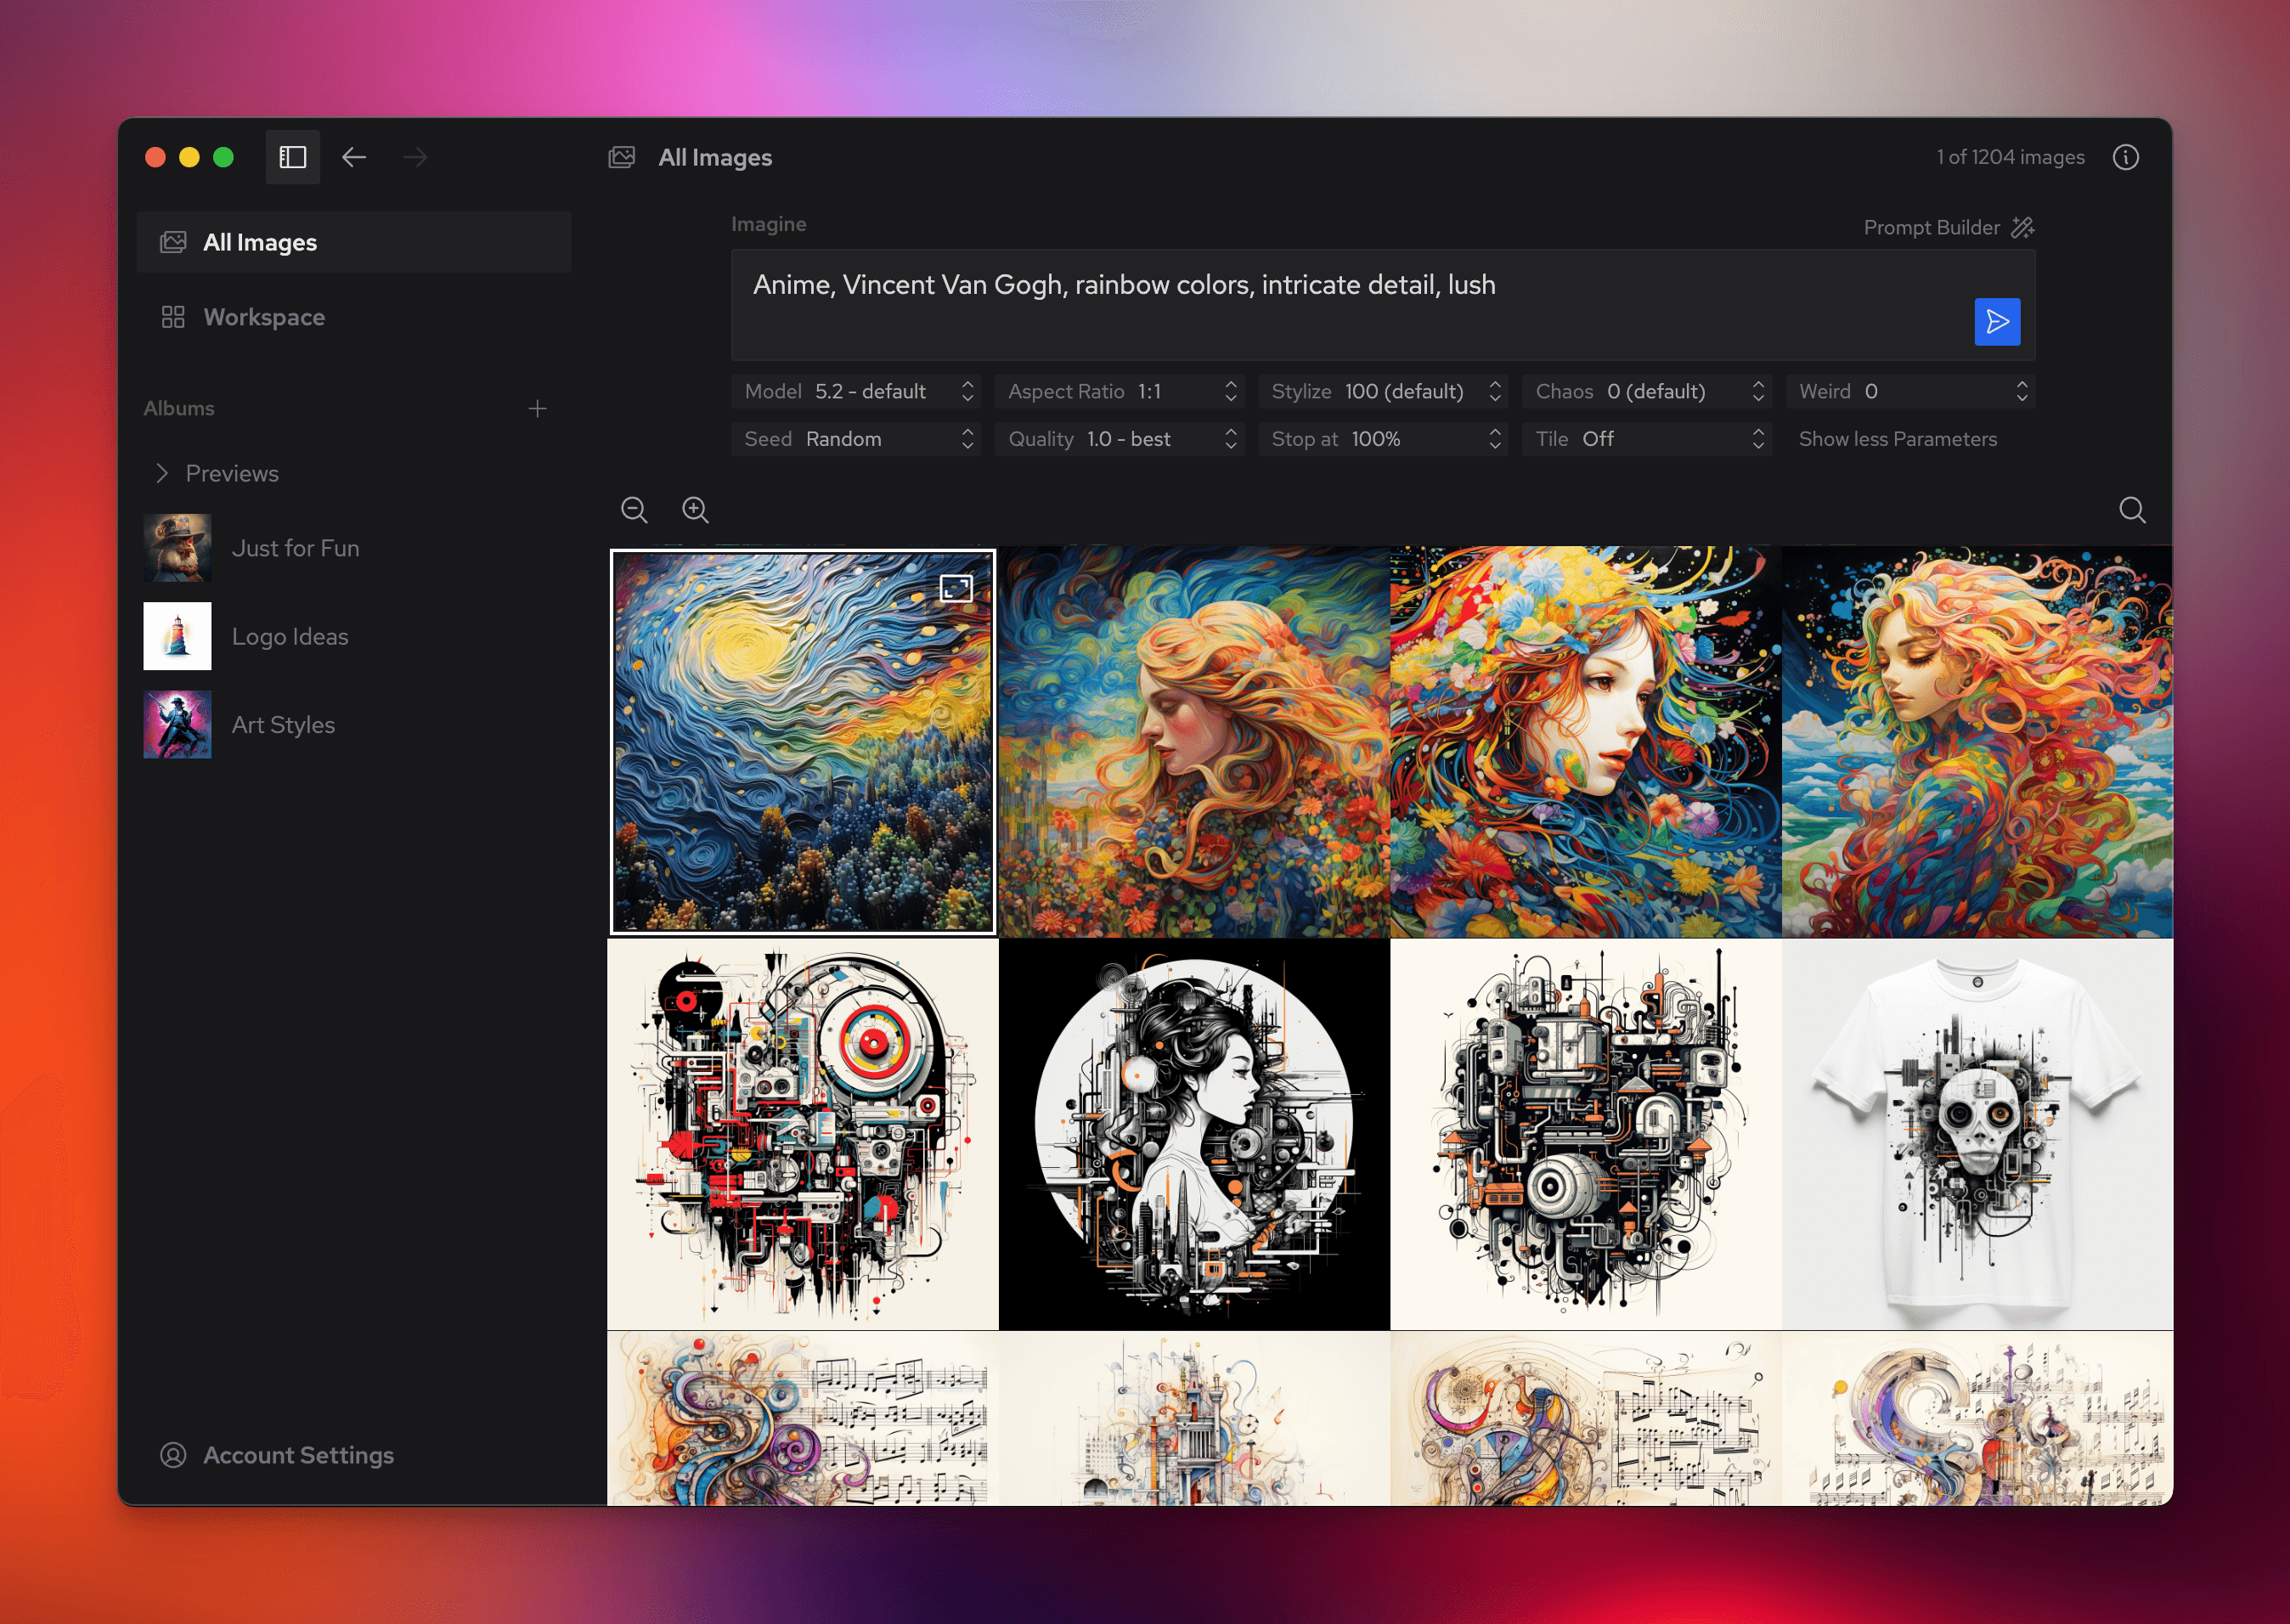Click Show less Parameters
The image size is (2290, 1624).
pyautogui.click(x=1897, y=439)
